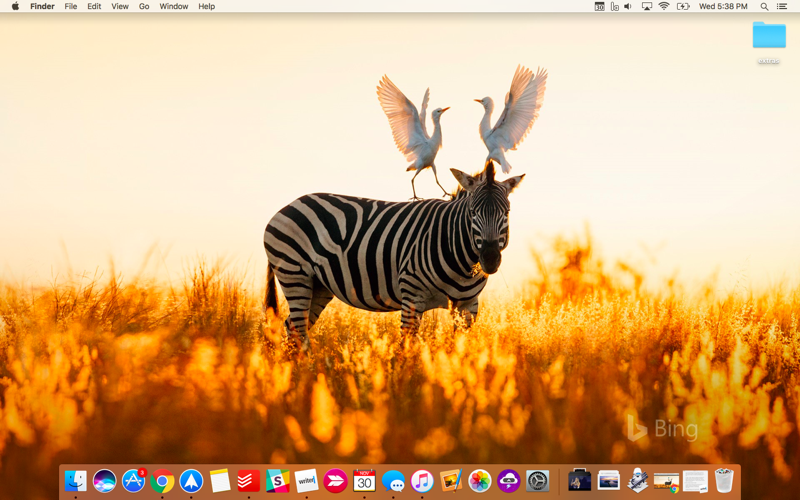Show Notification Center from menu bar
800x500 pixels.
[782, 6]
